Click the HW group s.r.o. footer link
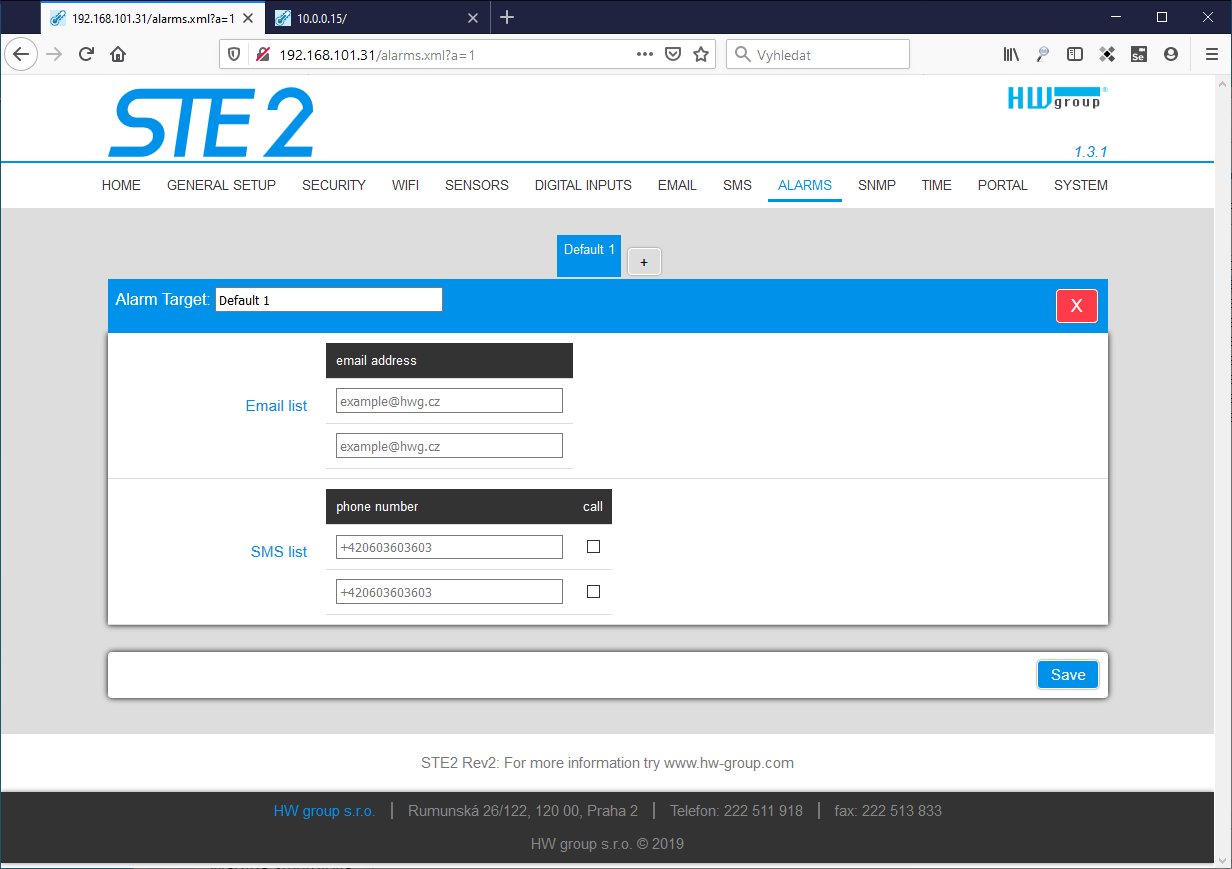Screen dimensions: 1232x869 (324, 811)
